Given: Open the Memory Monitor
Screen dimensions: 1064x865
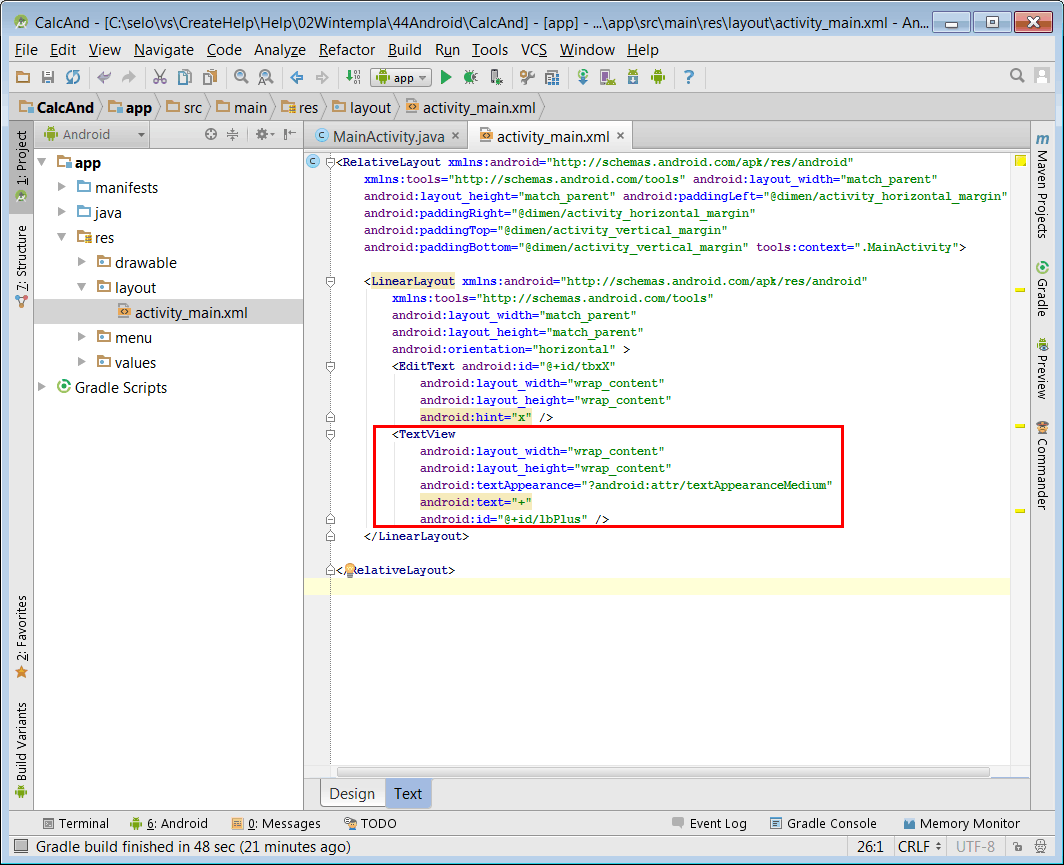Looking at the screenshot, I should 962,823.
